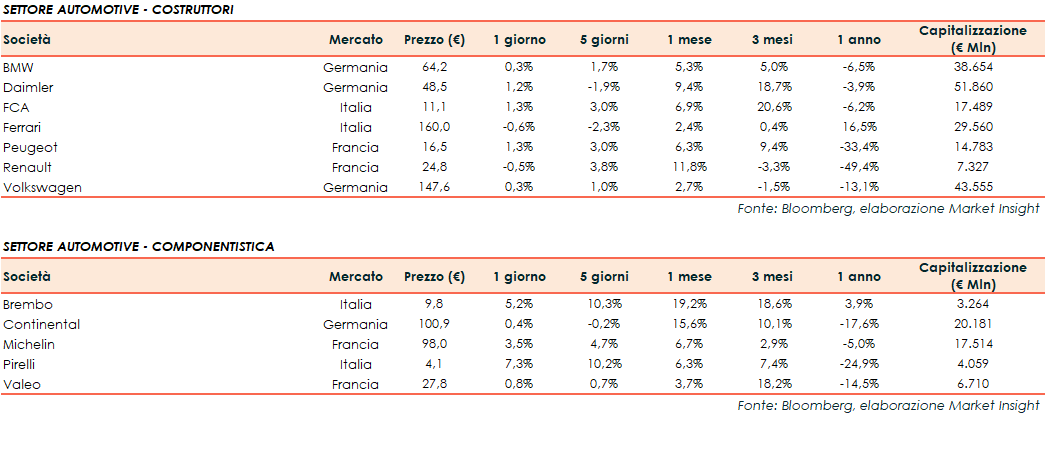Click Mercato header in the Componentistica table
Viewport: 1045px width, 460px height.
tap(356, 277)
